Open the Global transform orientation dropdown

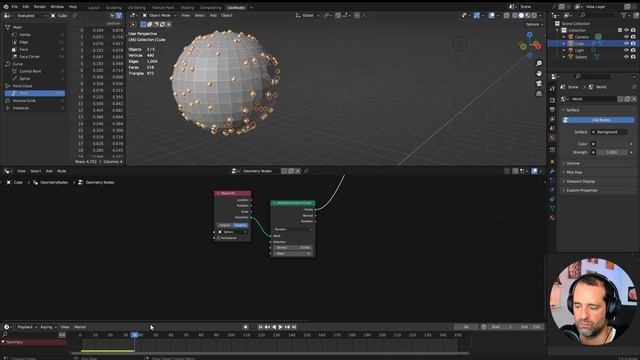click(307, 16)
